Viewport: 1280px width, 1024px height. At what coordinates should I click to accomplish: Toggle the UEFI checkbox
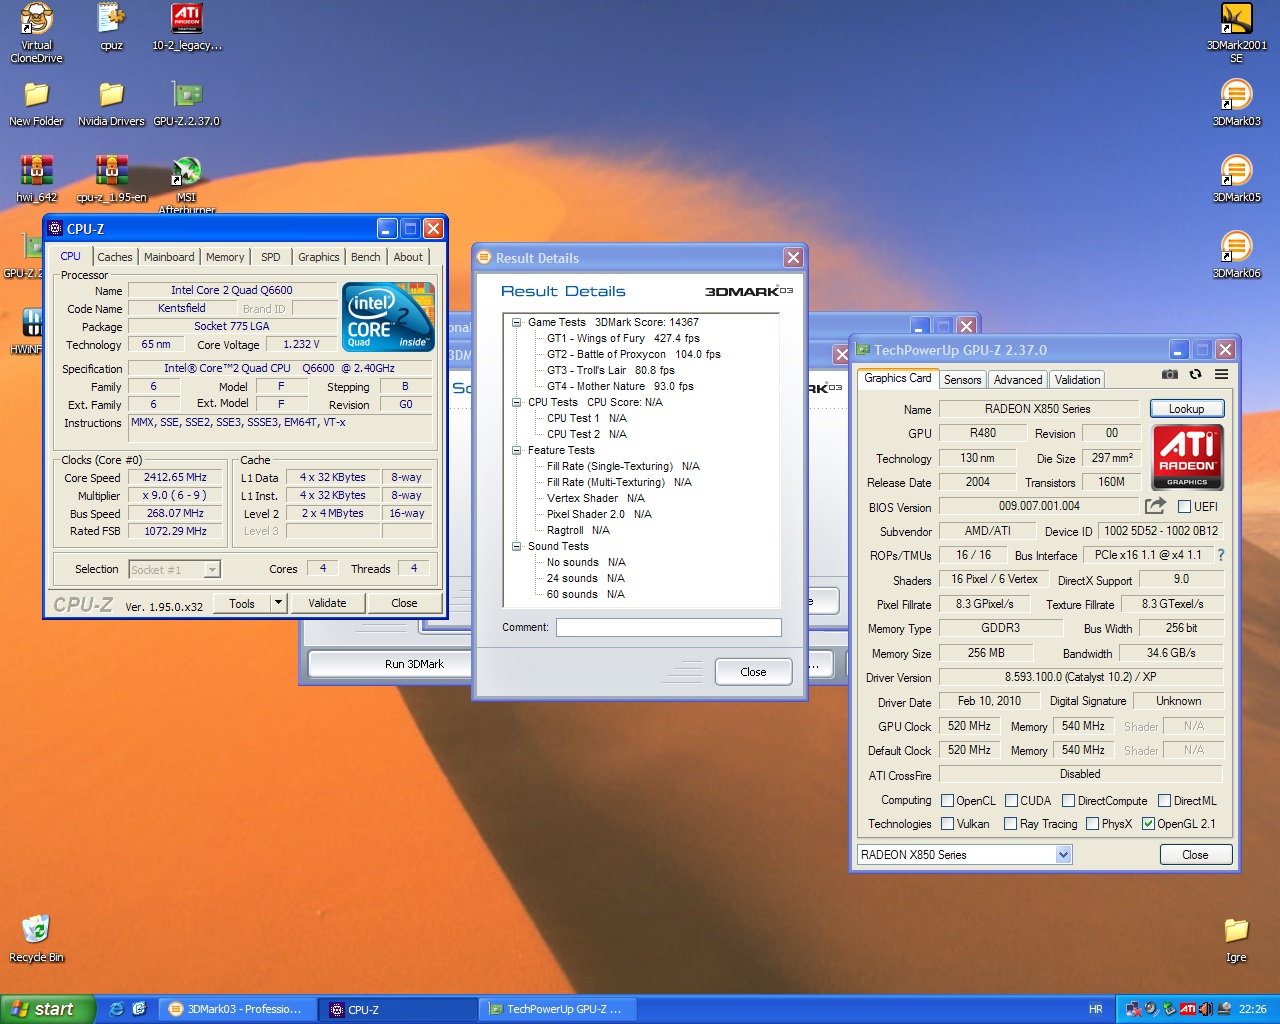[x=1185, y=507]
